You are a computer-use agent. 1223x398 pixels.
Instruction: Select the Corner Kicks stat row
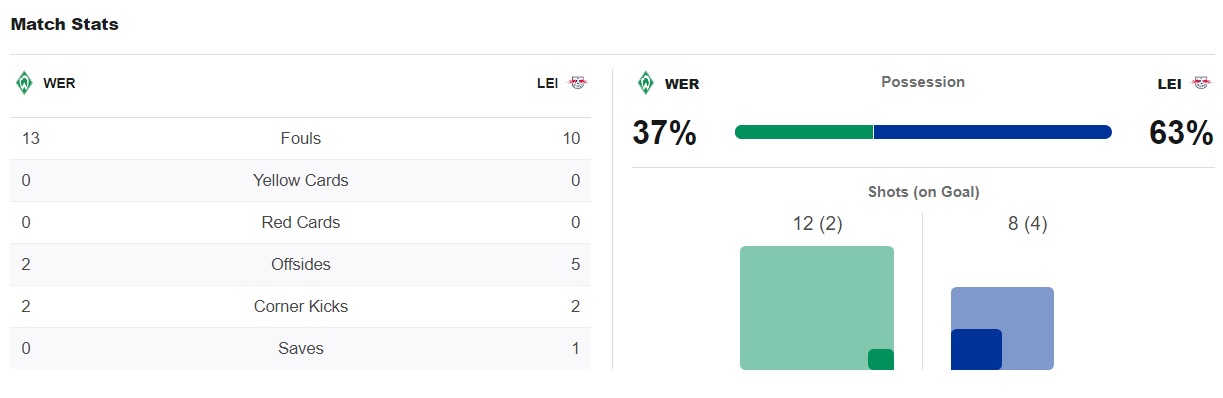pyautogui.click(x=300, y=307)
